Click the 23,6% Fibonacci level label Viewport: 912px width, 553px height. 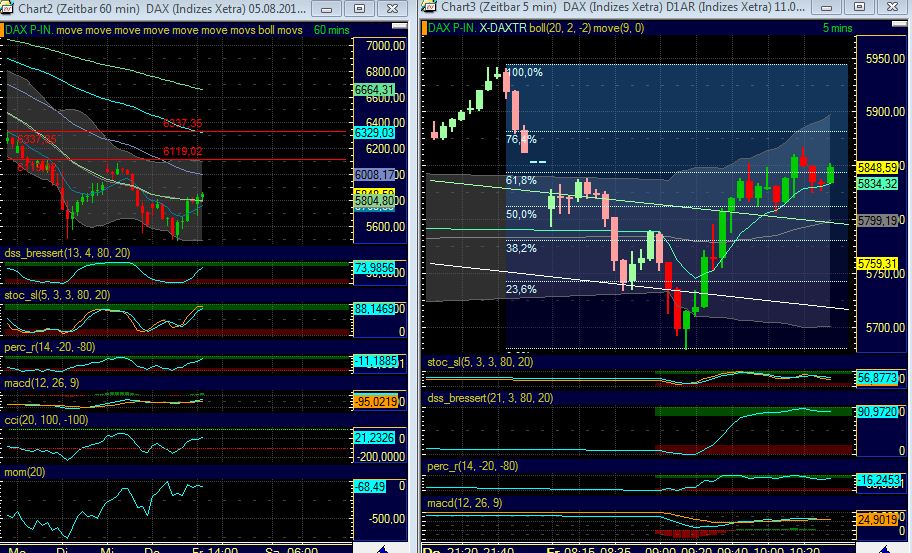521,289
